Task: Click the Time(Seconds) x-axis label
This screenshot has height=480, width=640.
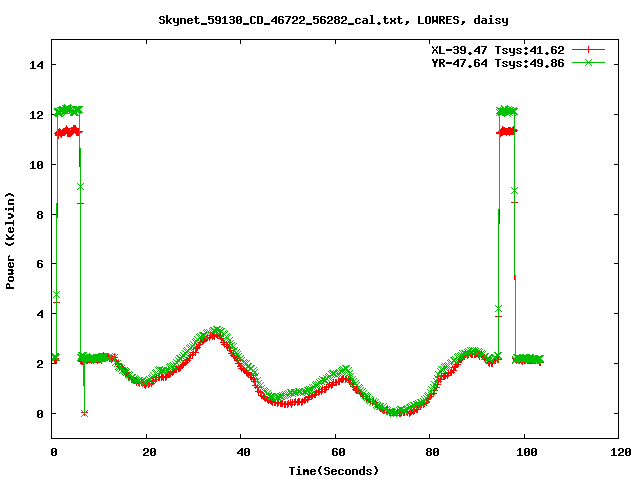Action: tap(334, 471)
